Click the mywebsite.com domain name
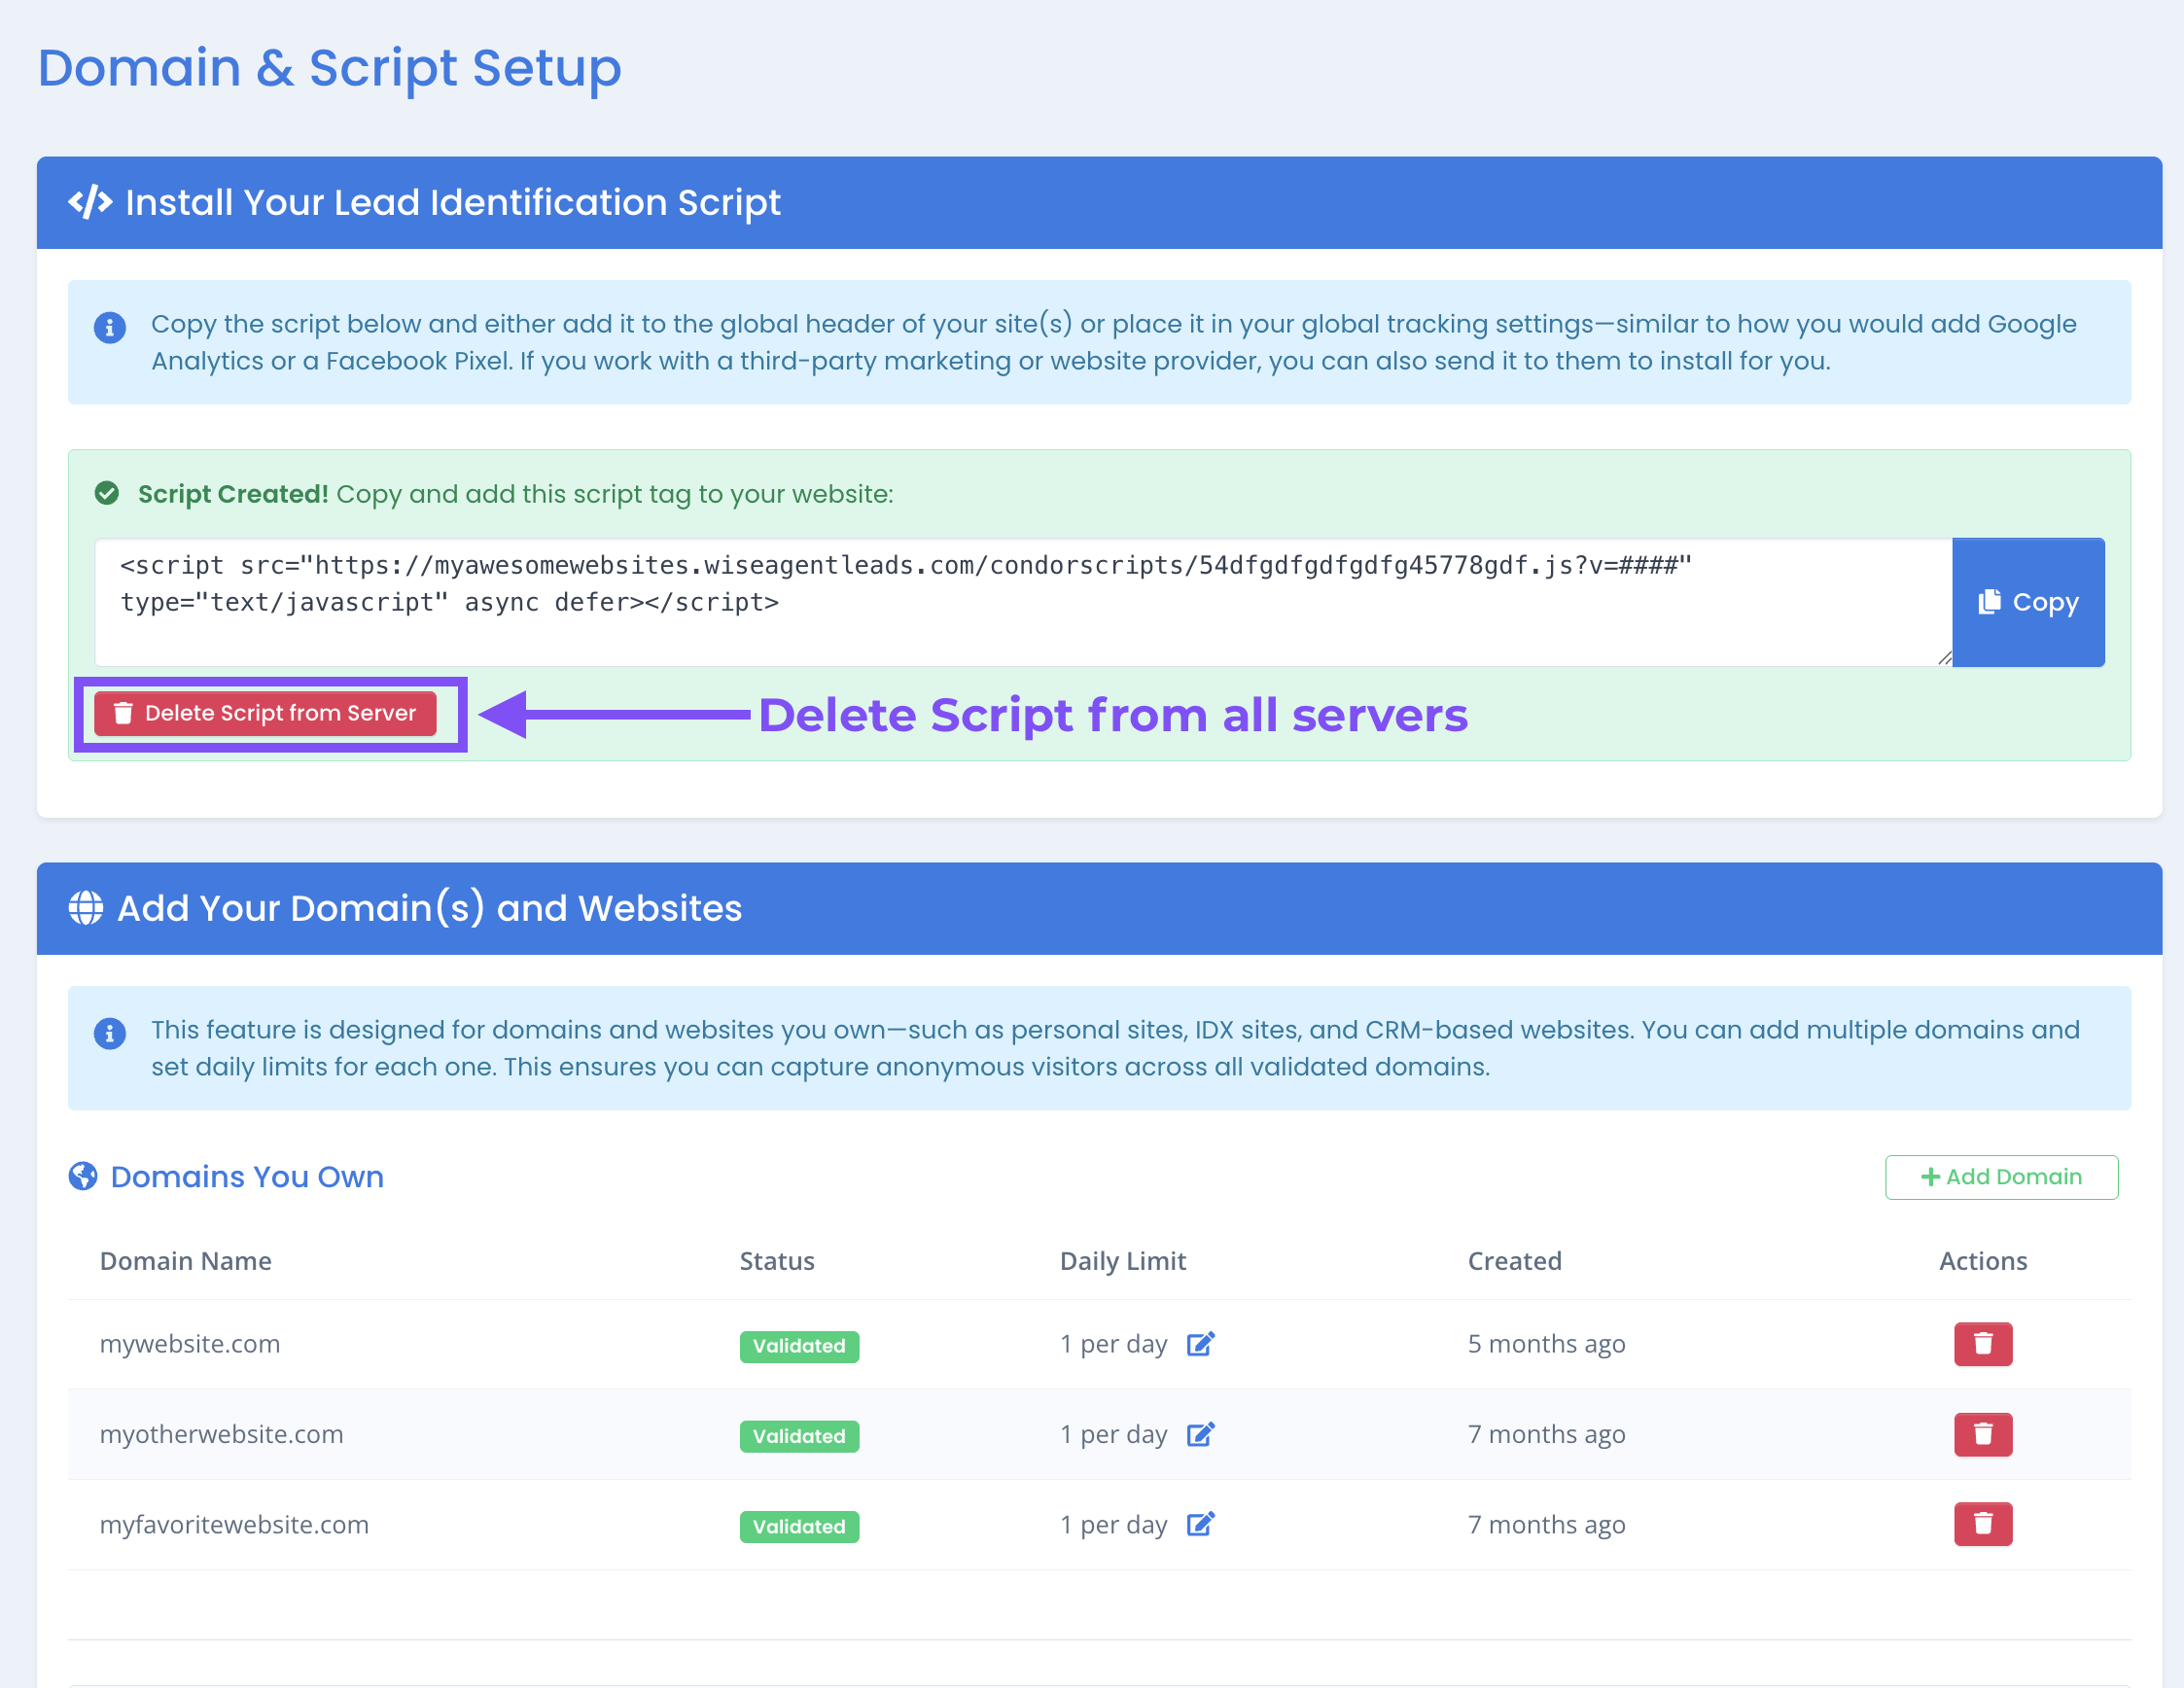This screenshot has width=2184, height=1688. (x=190, y=1344)
